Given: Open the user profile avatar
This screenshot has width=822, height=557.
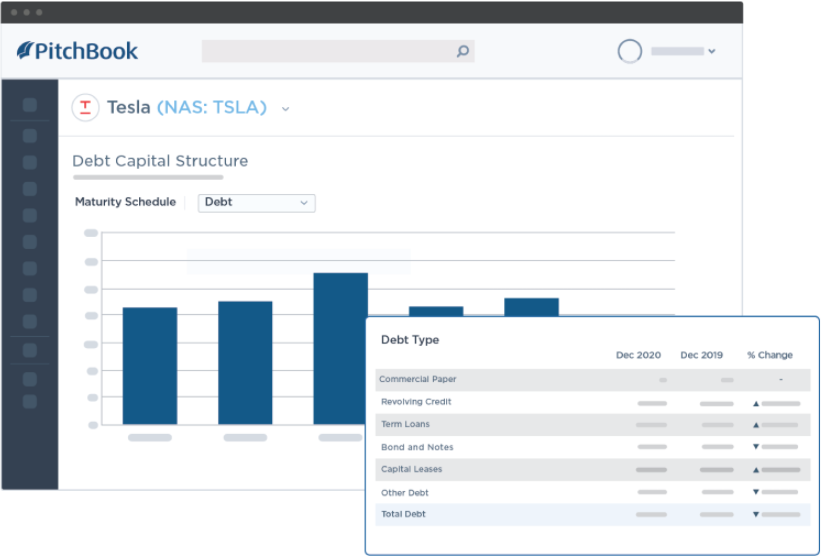Looking at the screenshot, I should [630, 51].
